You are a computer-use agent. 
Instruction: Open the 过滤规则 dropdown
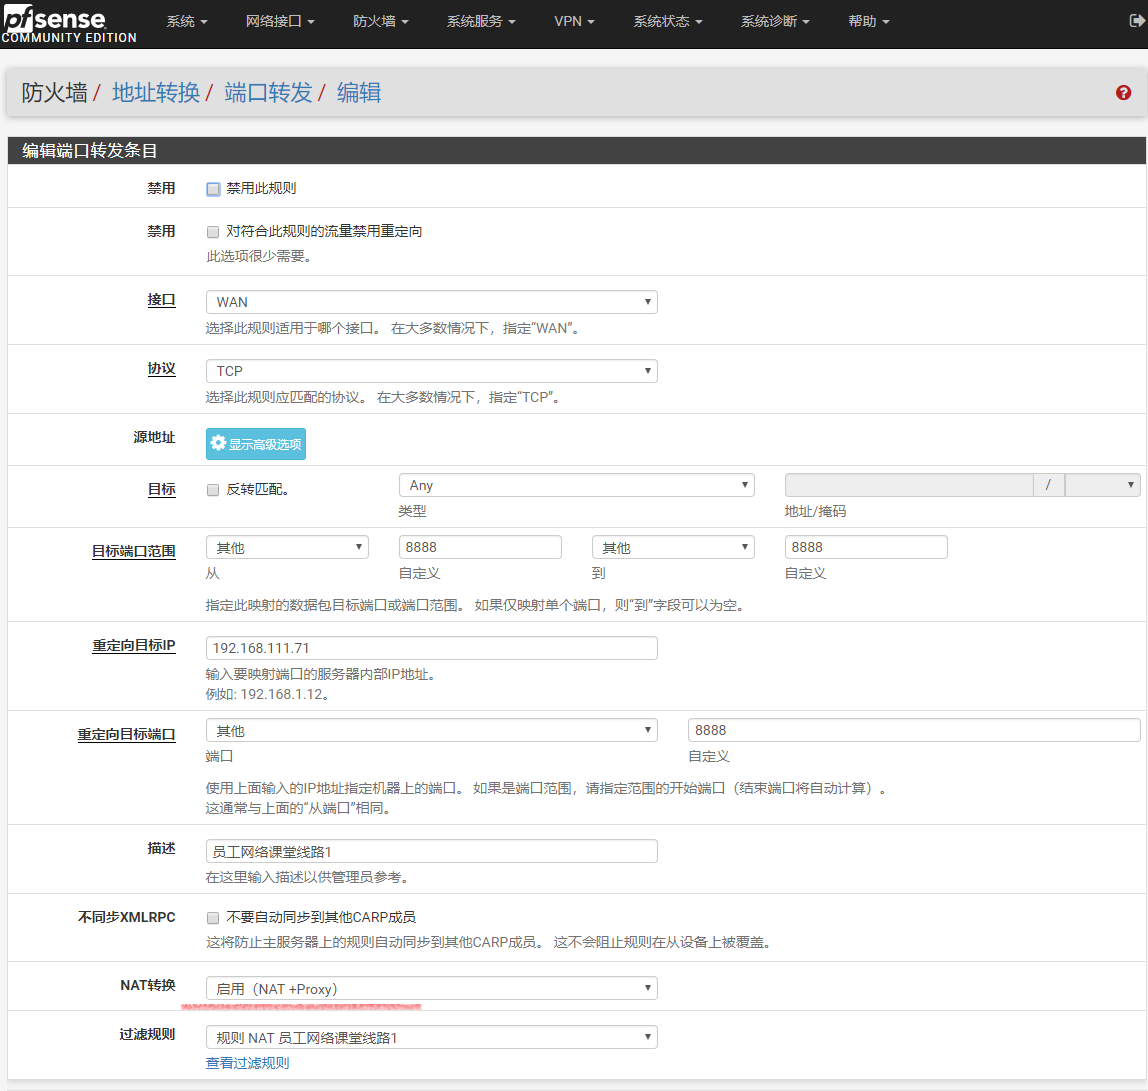pos(431,1037)
